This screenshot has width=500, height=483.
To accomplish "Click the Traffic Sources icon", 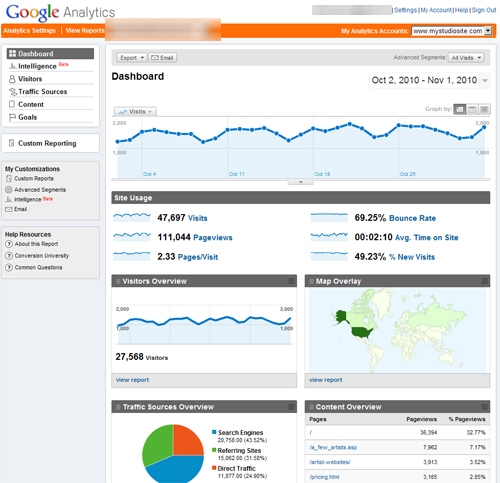I will click(x=12, y=92).
